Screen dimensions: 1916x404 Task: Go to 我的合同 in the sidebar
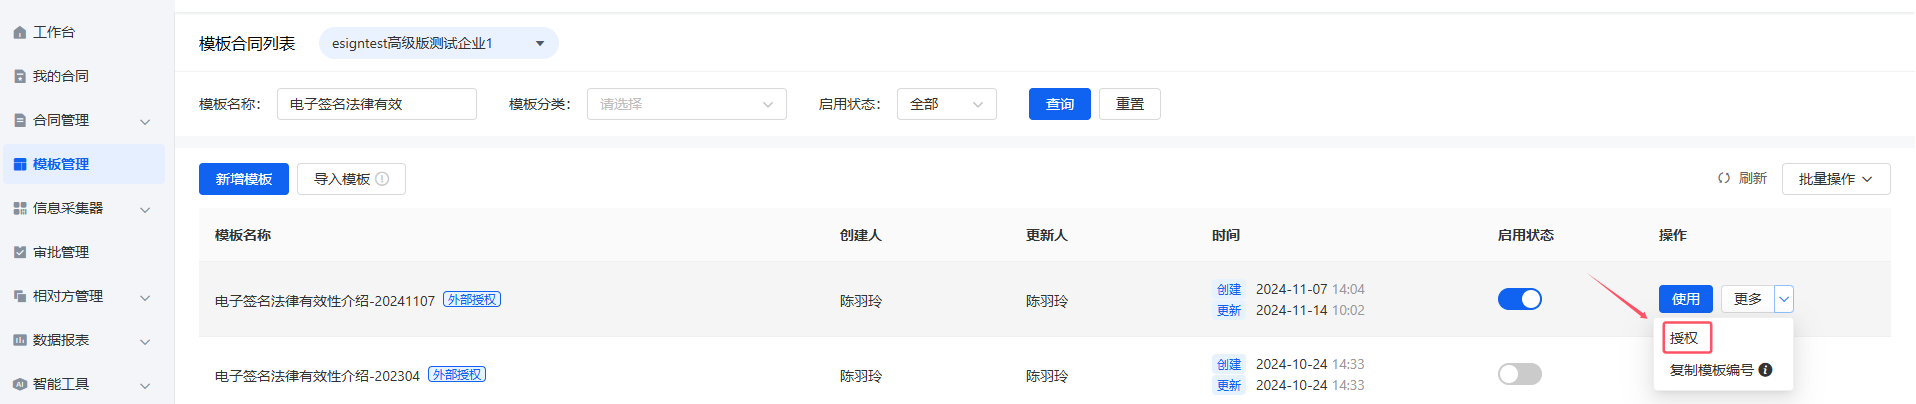(x=61, y=77)
